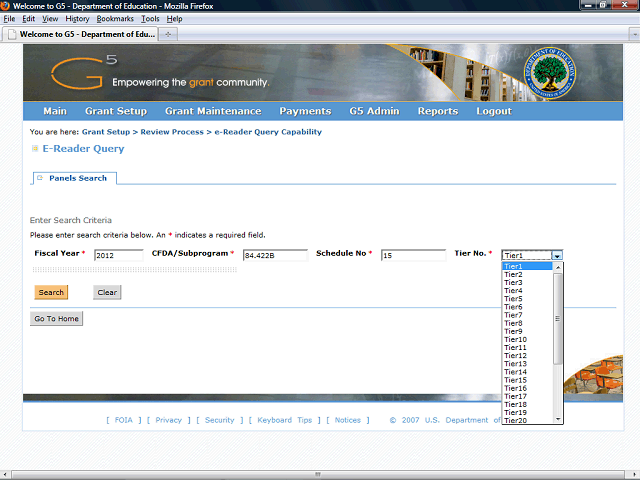Image resolution: width=640 pixels, height=480 pixels.
Task: Open Payments navigation item
Action: point(305,111)
